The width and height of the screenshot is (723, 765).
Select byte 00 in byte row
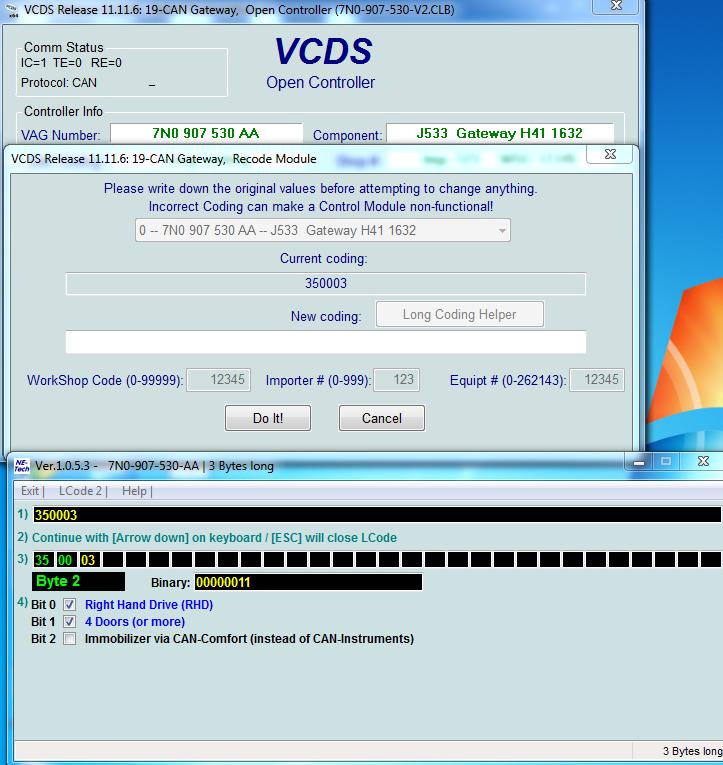[x=65, y=560]
